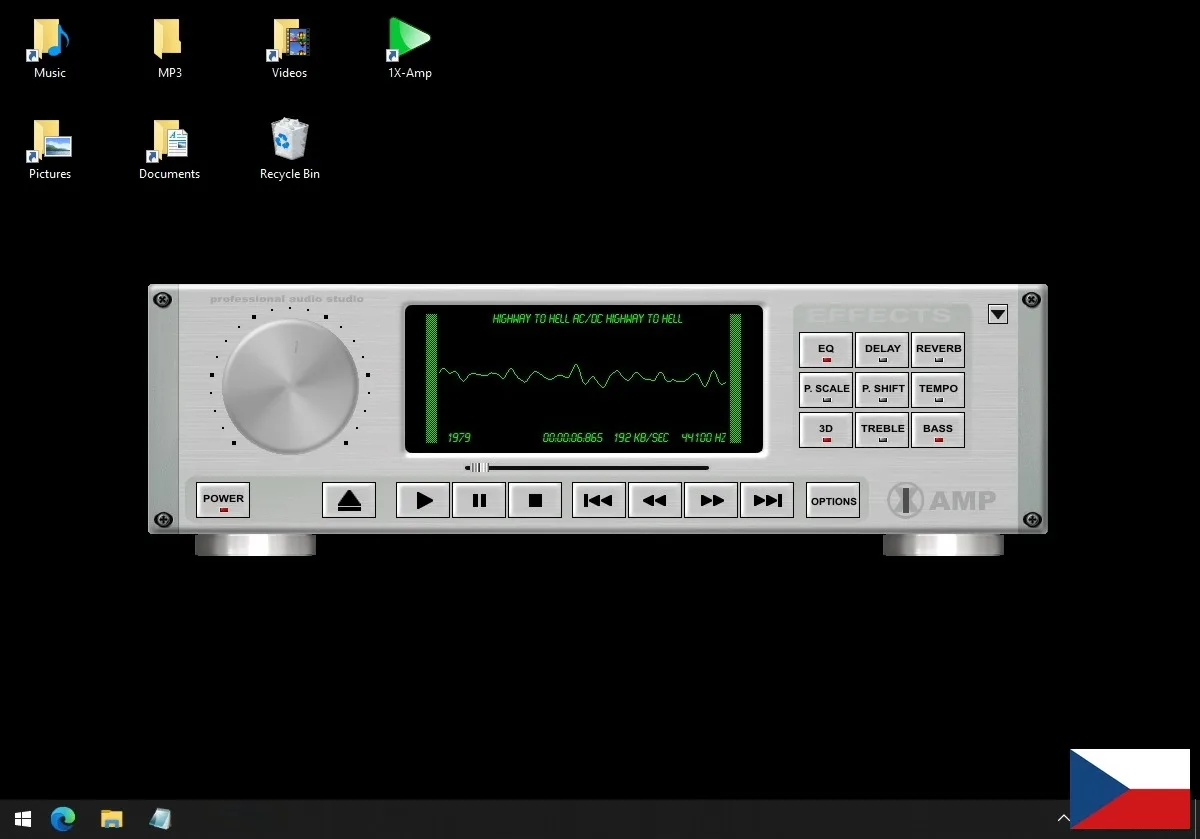Click the Eject button to open files
1200x839 pixels.
coord(349,500)
